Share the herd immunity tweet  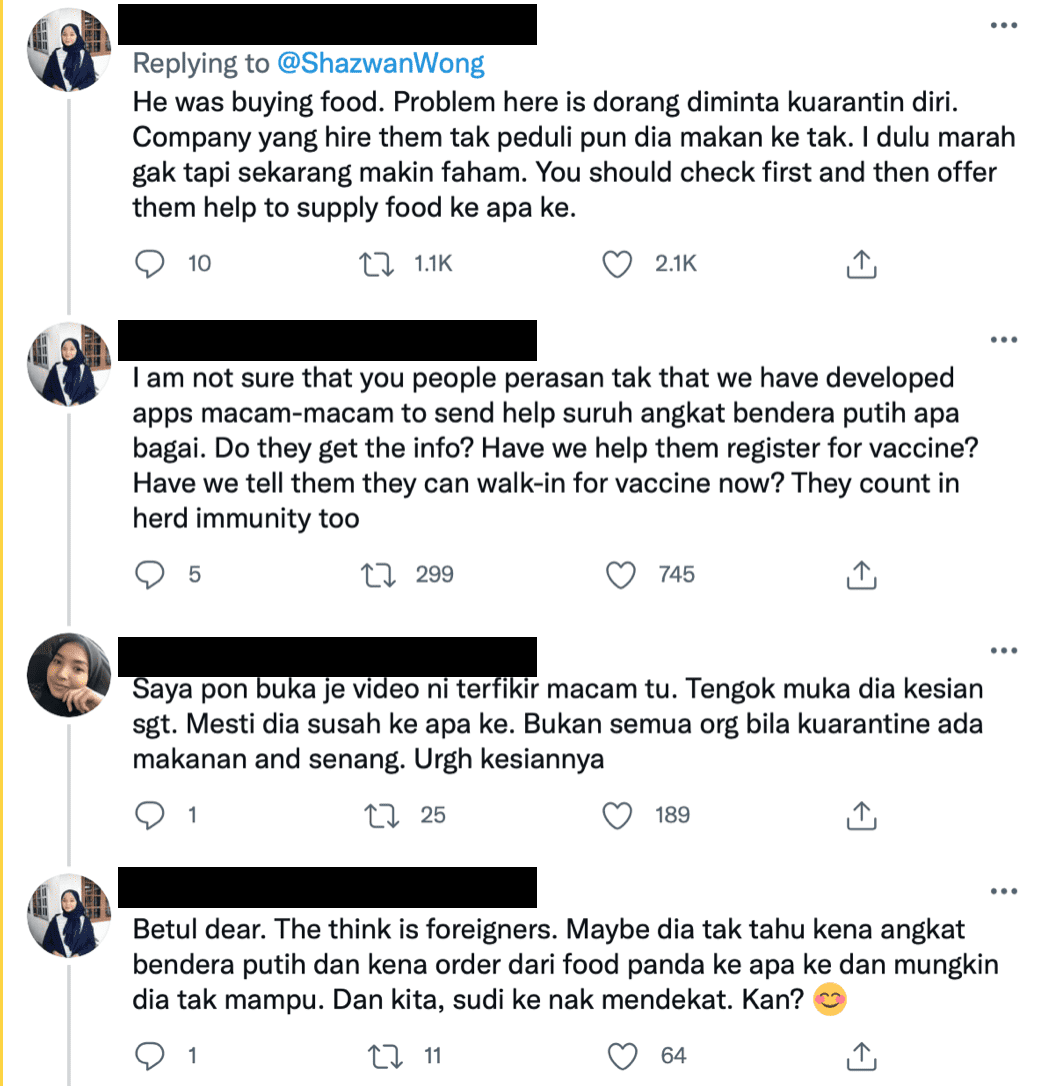(x=861, y=575)
